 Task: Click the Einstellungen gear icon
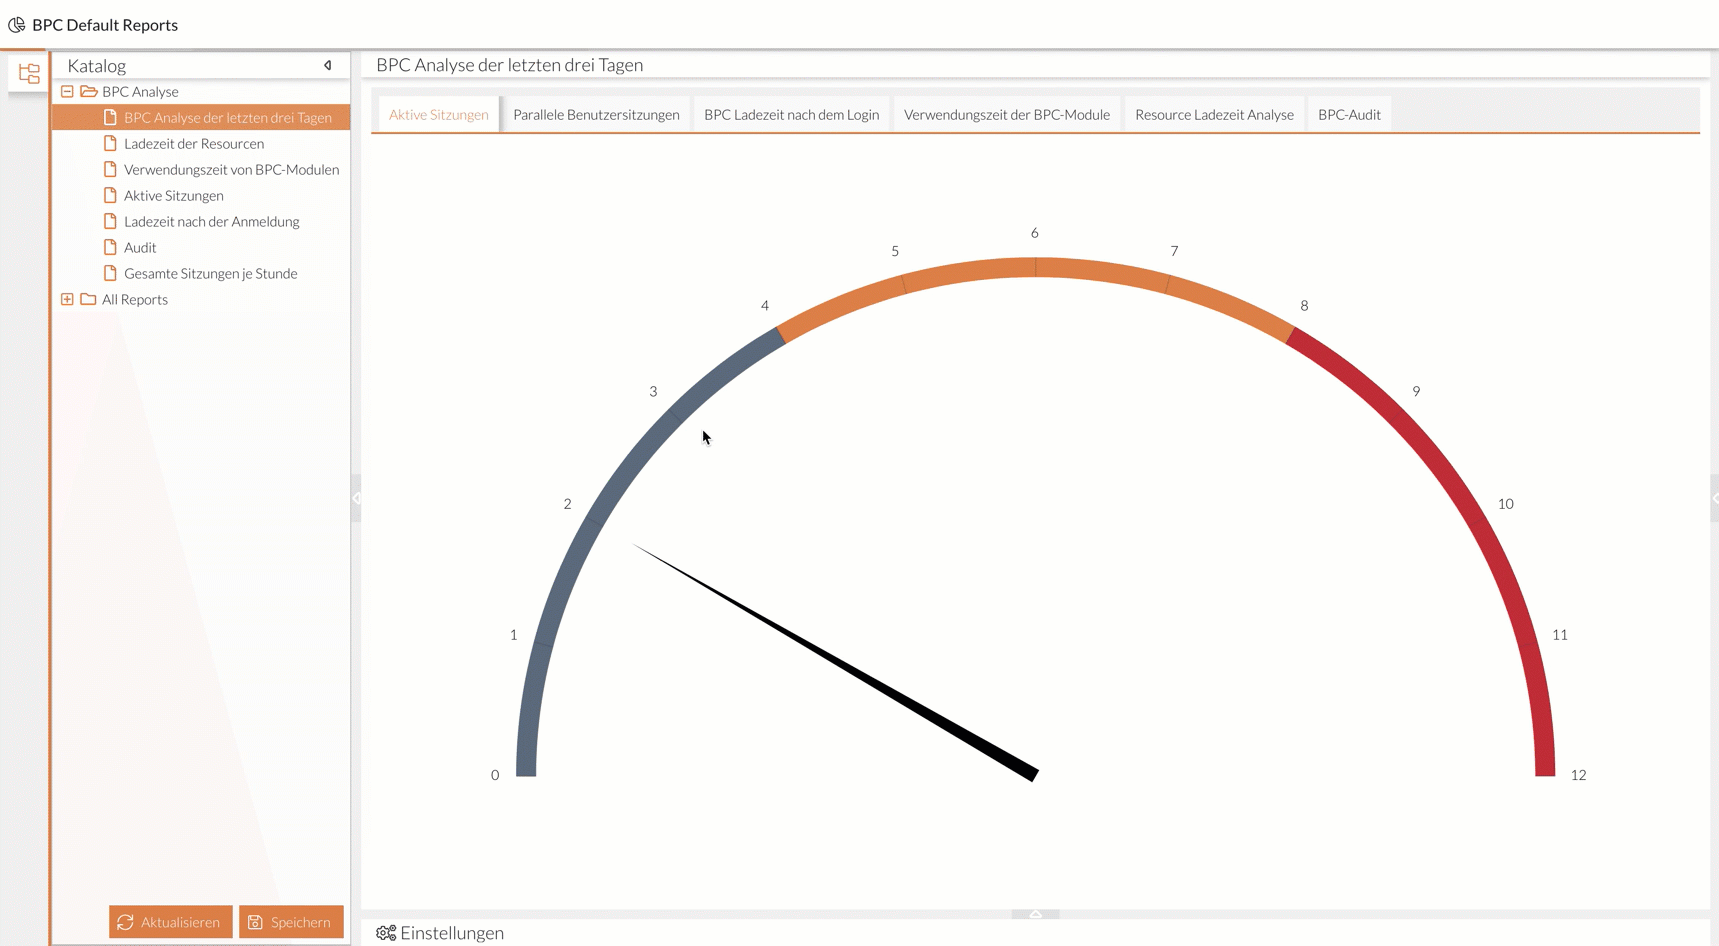click(386, 933)
